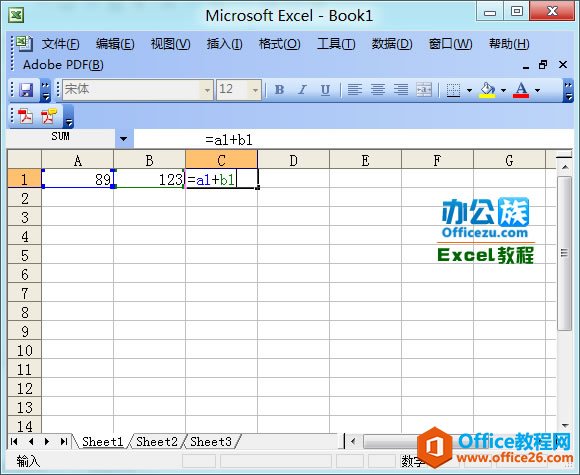Image resolution: width=580 pixels, height=475 pixels.
Task: Click the Borders icon
Action: point(453,90)
